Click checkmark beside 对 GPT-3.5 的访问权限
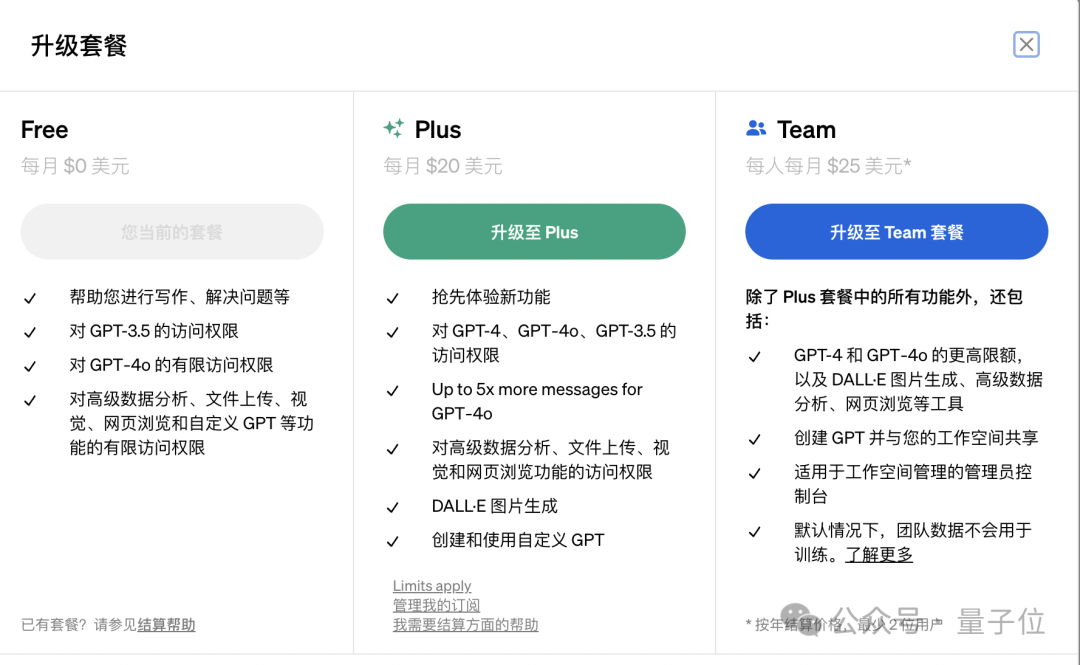Screen dimensions: 1080x665 (30, 332)
